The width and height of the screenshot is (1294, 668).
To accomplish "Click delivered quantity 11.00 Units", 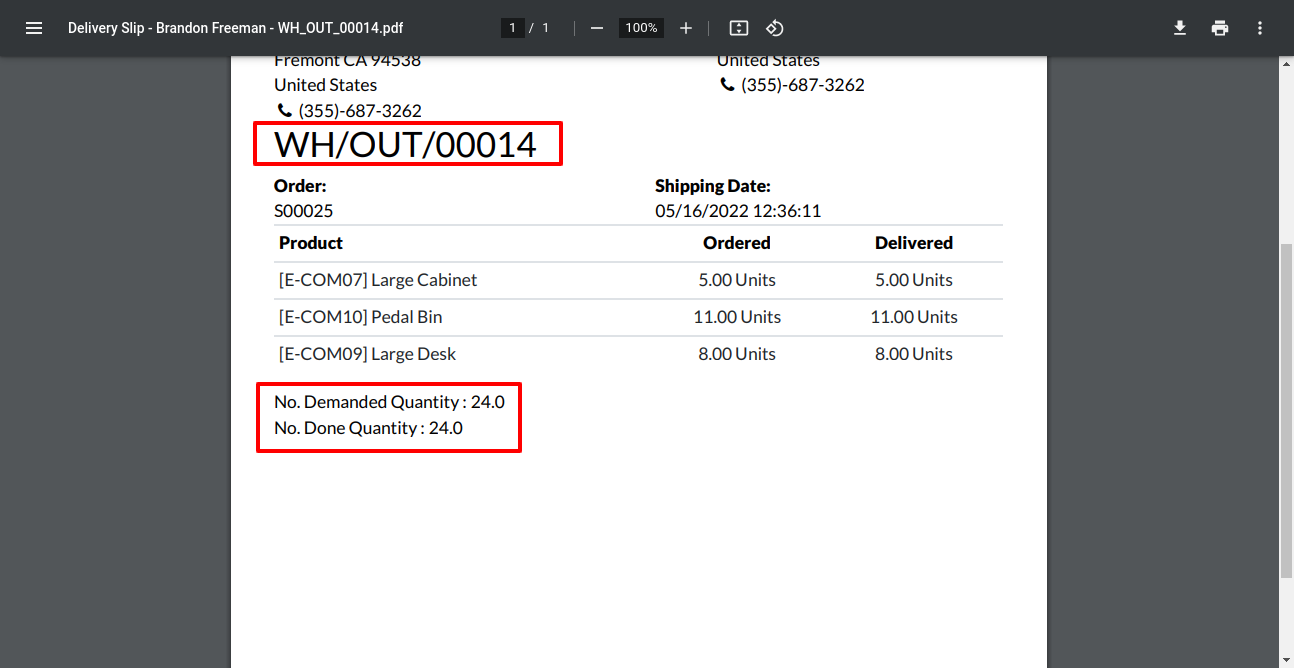I will (x=914, y=317).
